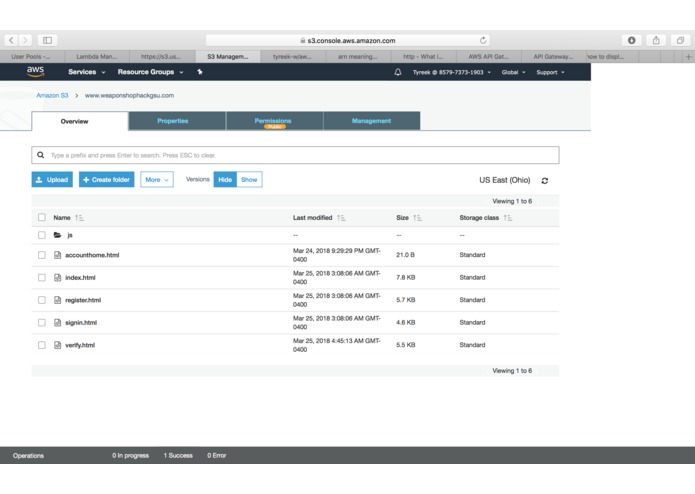Click the Upload button
Image resolution: width=695 pixels, height=494 pixels.
pos(52,179)
